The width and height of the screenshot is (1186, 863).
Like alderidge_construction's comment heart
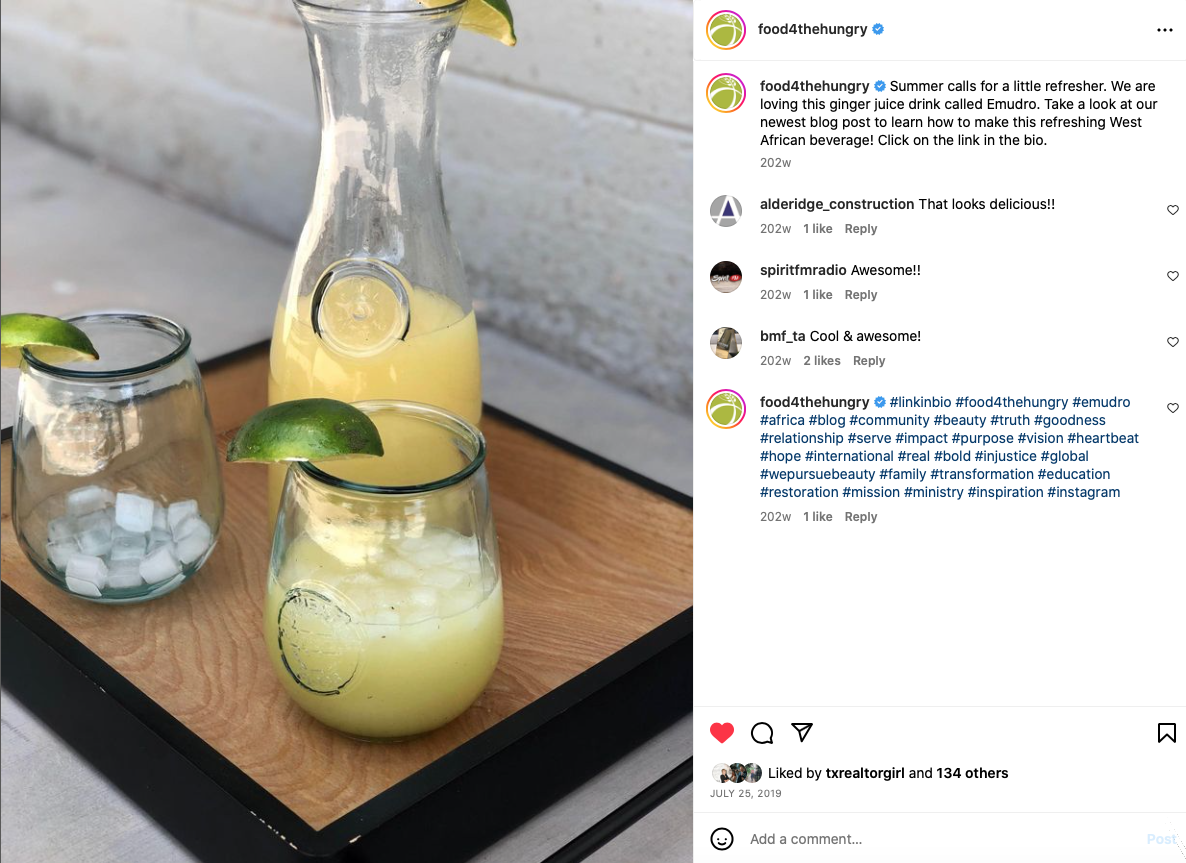tap(1172, 210)
